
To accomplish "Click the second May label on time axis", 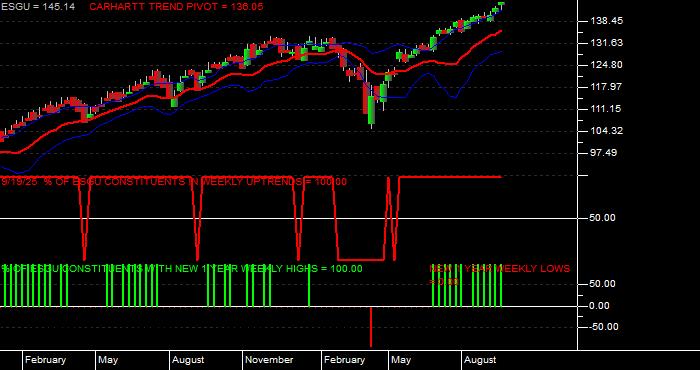I will [401, 360].
